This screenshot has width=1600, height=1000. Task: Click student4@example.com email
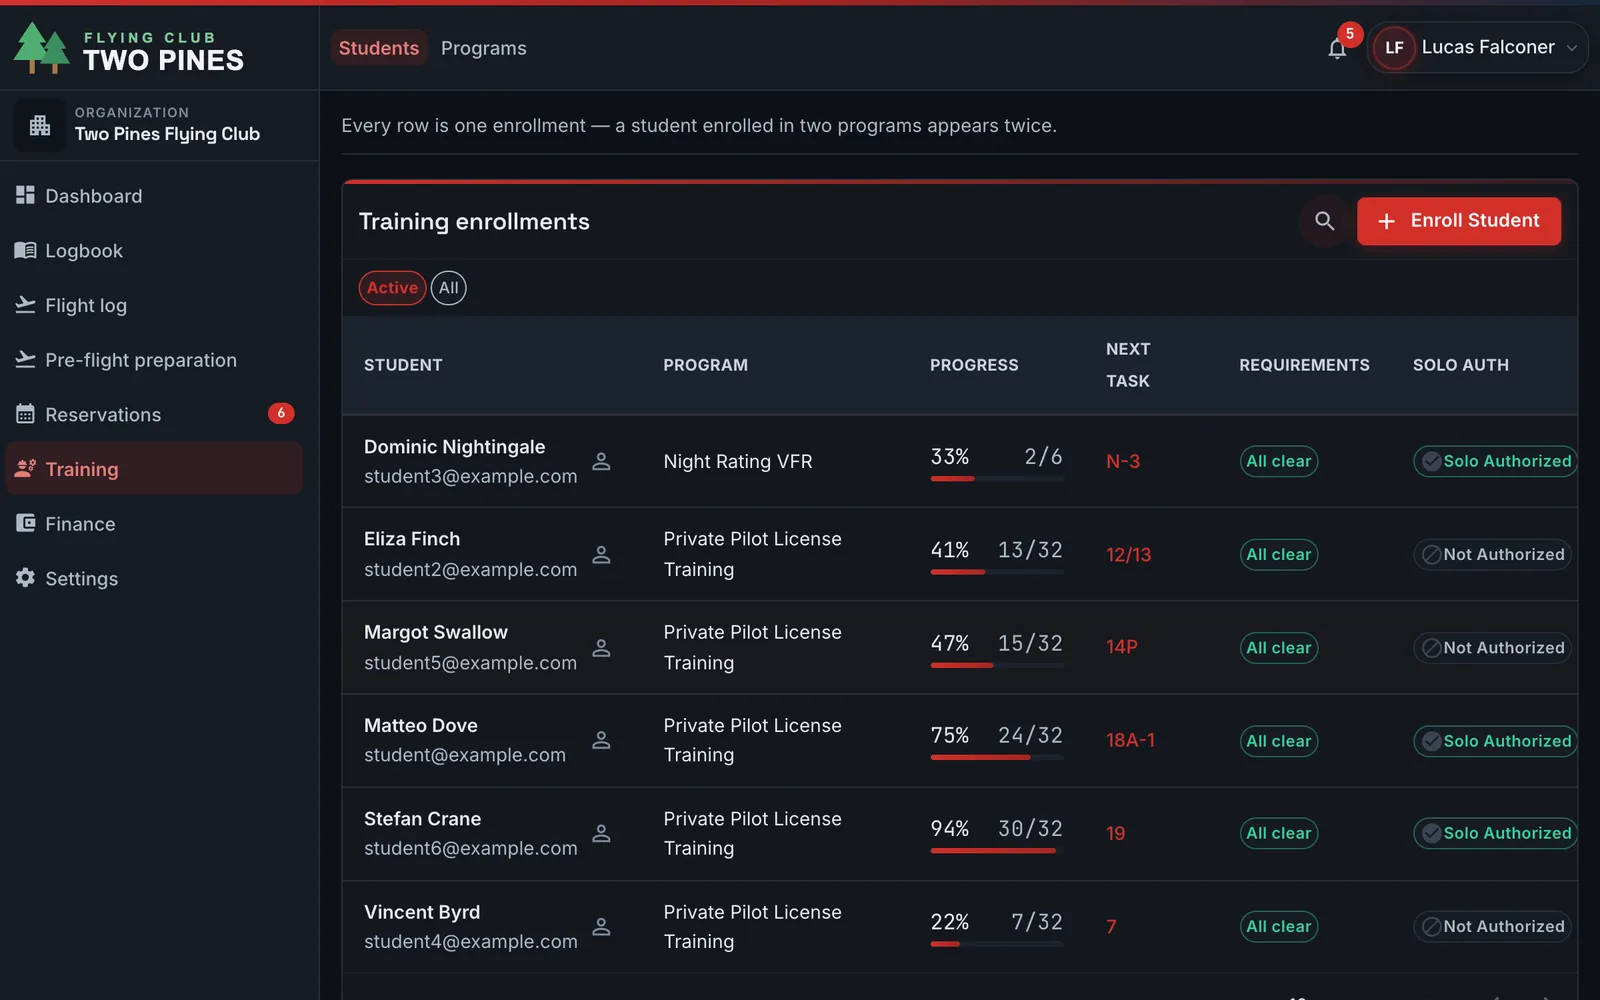pyautogui.click(x=471, y=941)
